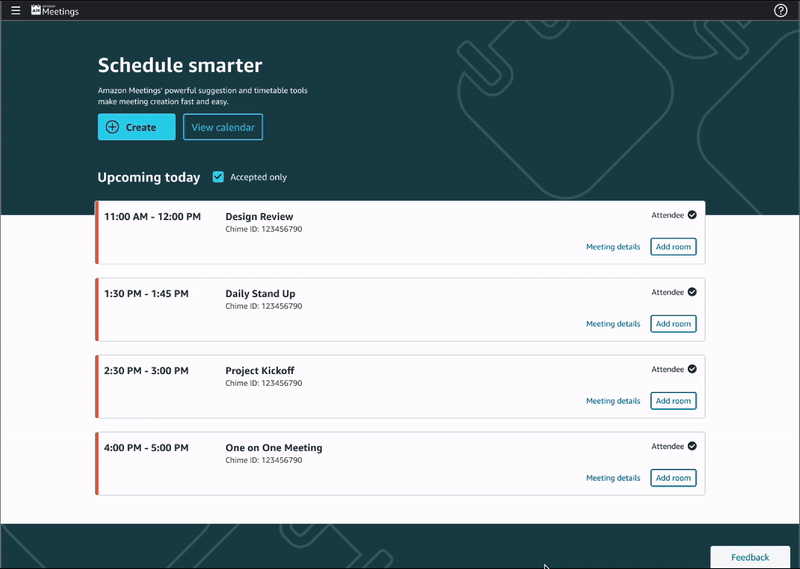The width and height of the screenshot is (800, 569).
Task: Click the attendee checkmark icon for Daily Stand Up
Action: [692, 292]
